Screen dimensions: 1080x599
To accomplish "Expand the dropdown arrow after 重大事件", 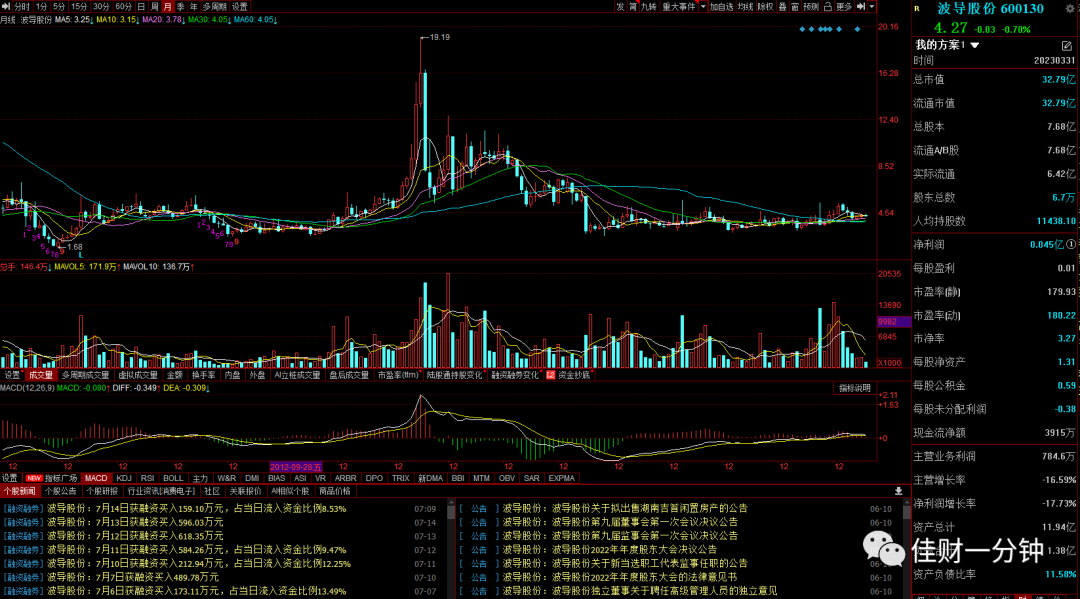I will [703, 6].
